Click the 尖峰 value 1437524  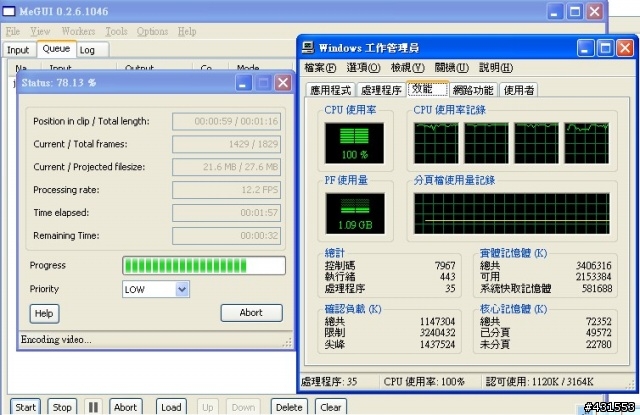(x=438, y=344)
